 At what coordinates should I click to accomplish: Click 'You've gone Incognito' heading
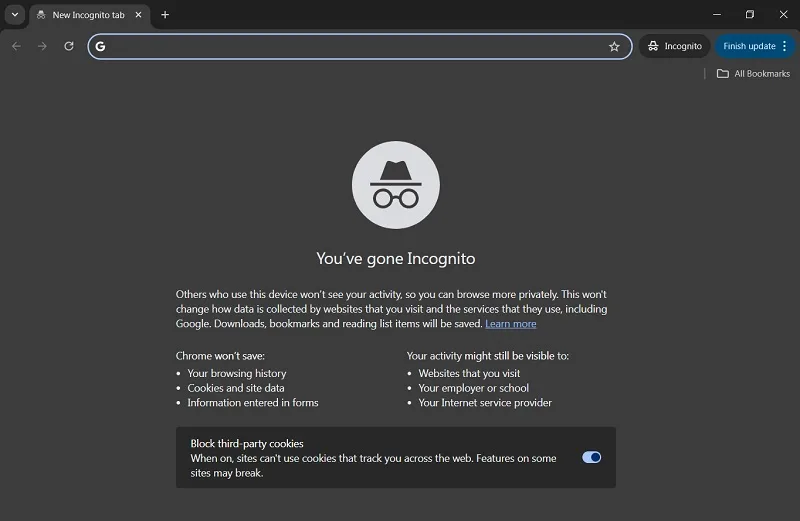(396, 259)
